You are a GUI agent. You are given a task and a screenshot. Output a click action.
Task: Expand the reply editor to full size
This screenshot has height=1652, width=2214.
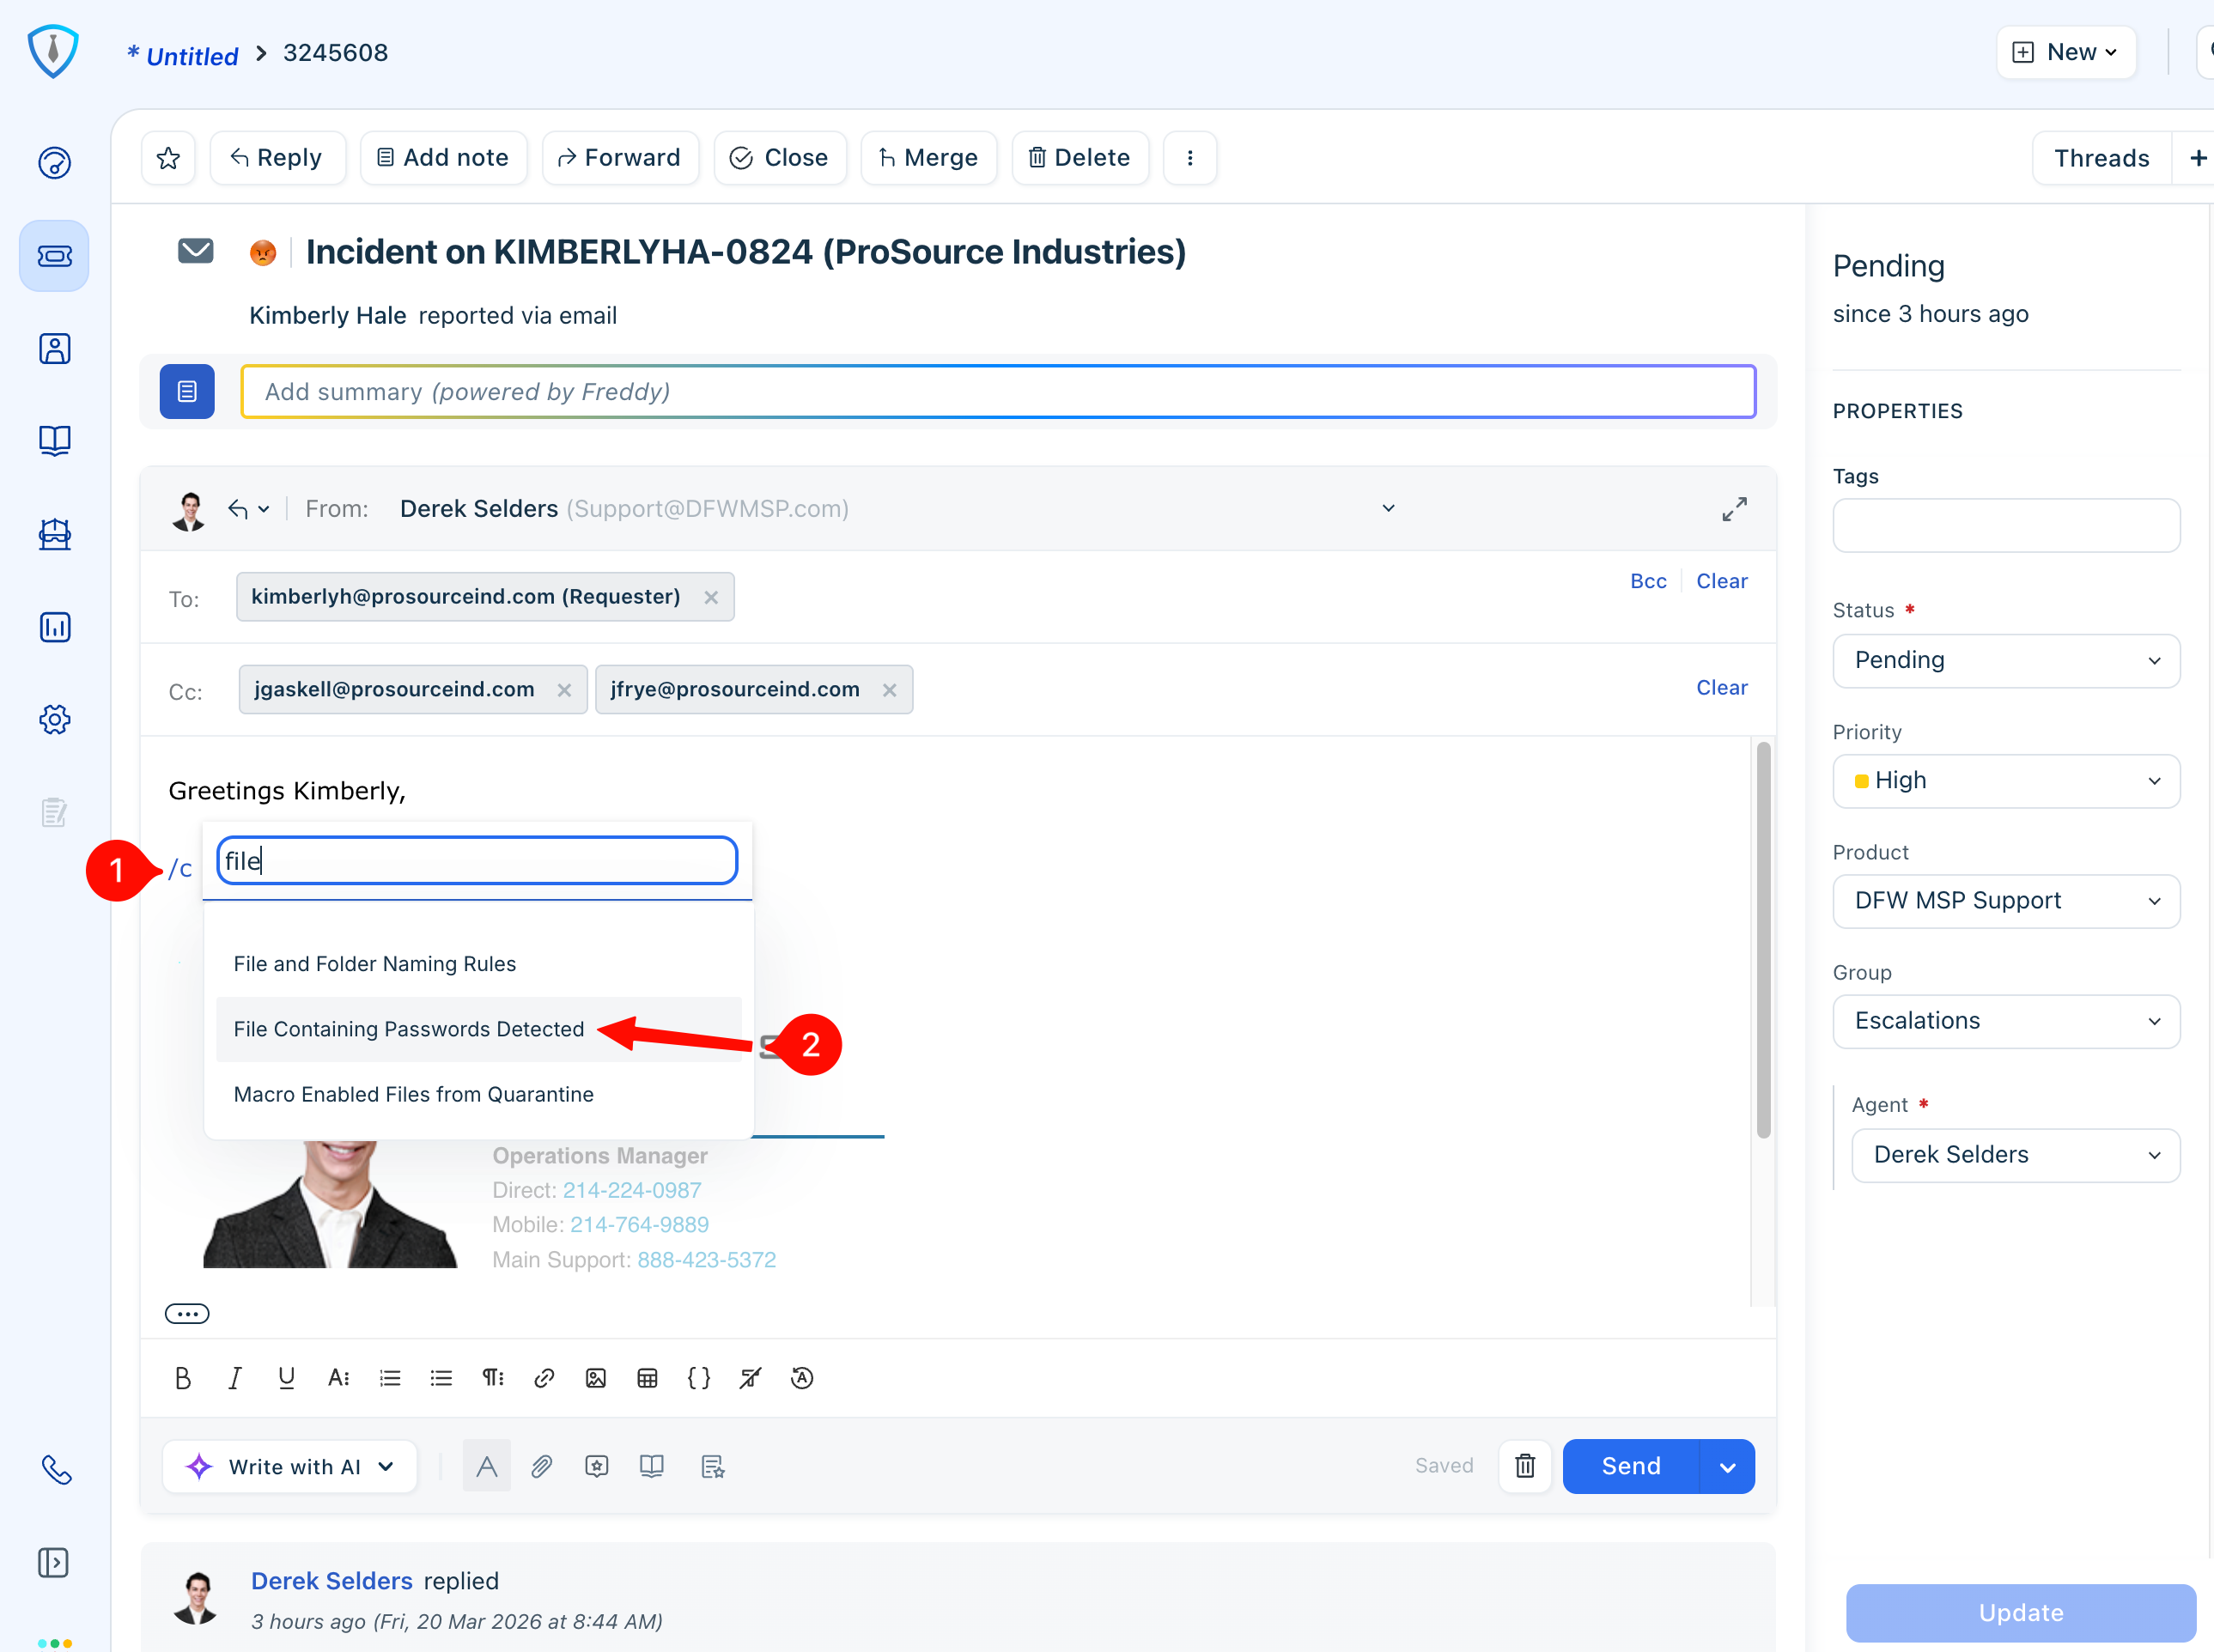tap(1734, 509)
